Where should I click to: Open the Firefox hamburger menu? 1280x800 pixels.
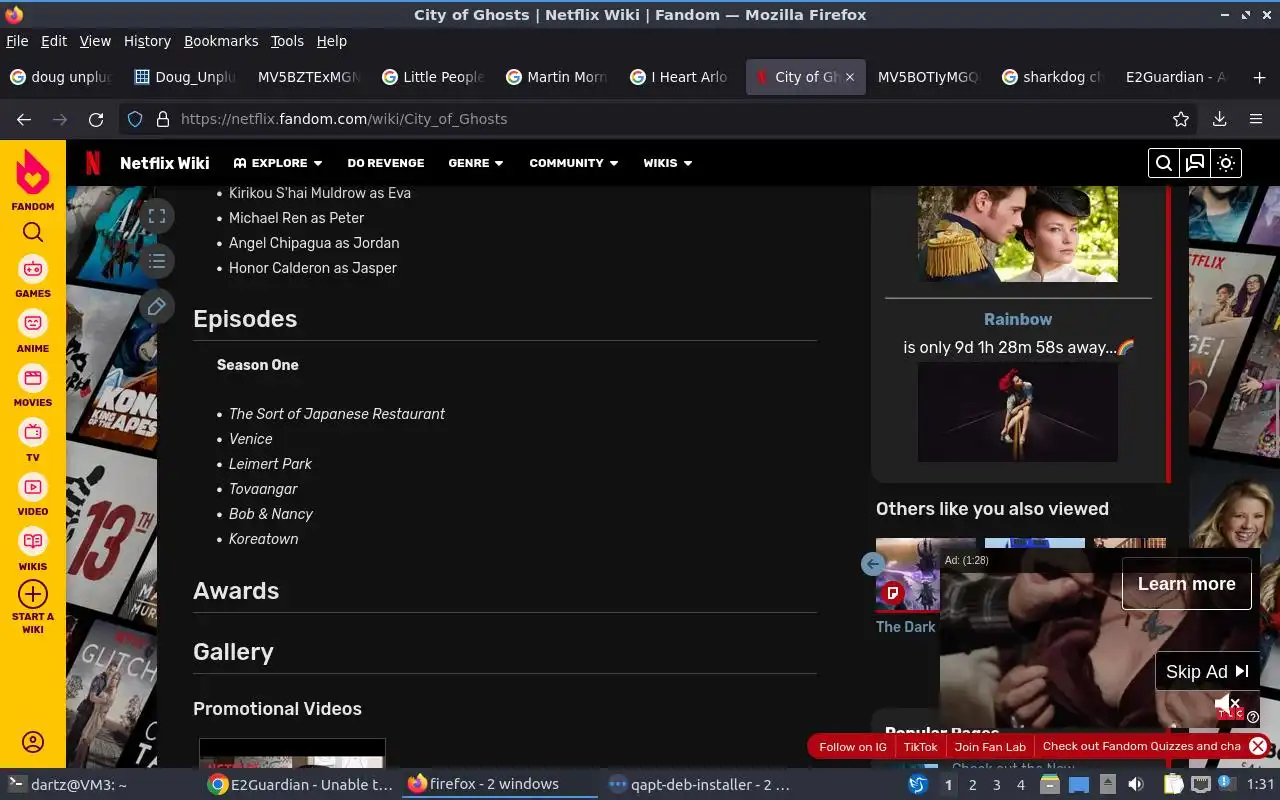click(1256, 119)
